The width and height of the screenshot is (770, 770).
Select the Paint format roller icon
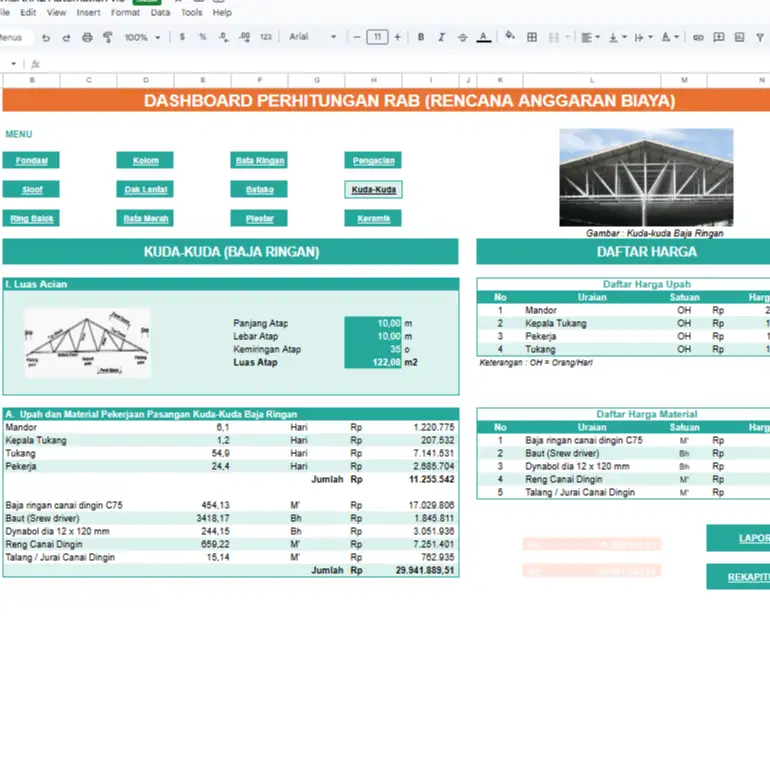click(108, 37)
